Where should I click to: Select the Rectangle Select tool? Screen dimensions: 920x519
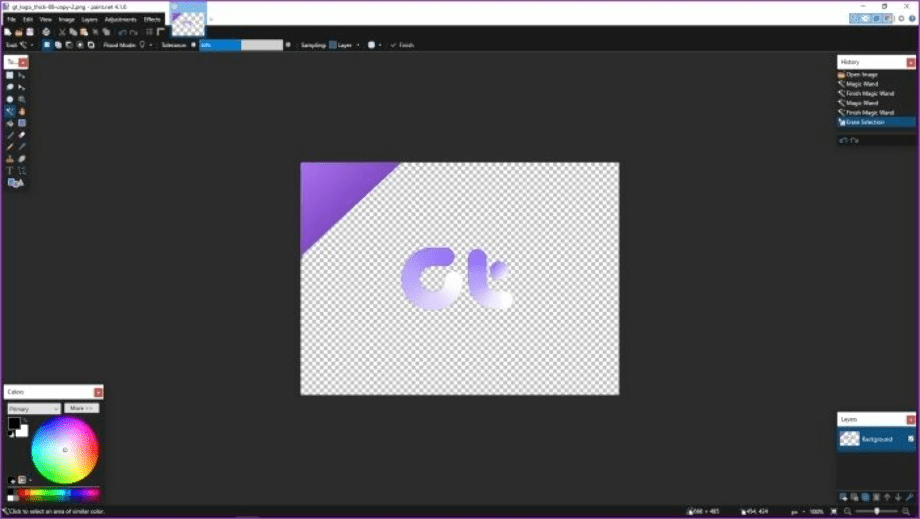click(x=9, y=75)
